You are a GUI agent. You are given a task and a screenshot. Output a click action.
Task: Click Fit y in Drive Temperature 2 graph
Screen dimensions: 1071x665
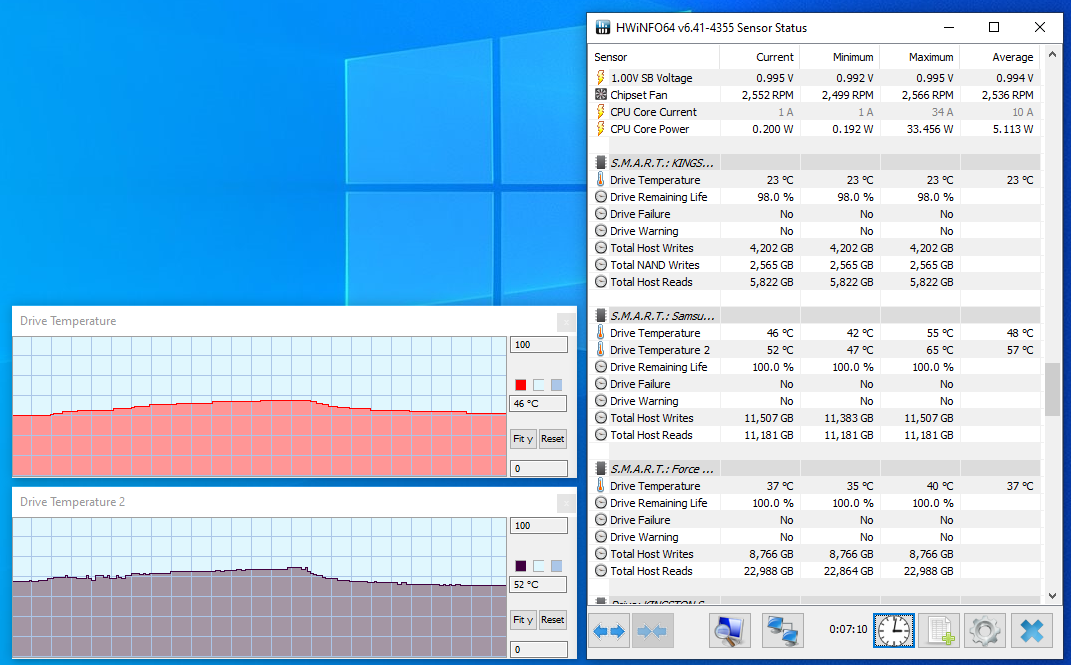coord(523,619)
